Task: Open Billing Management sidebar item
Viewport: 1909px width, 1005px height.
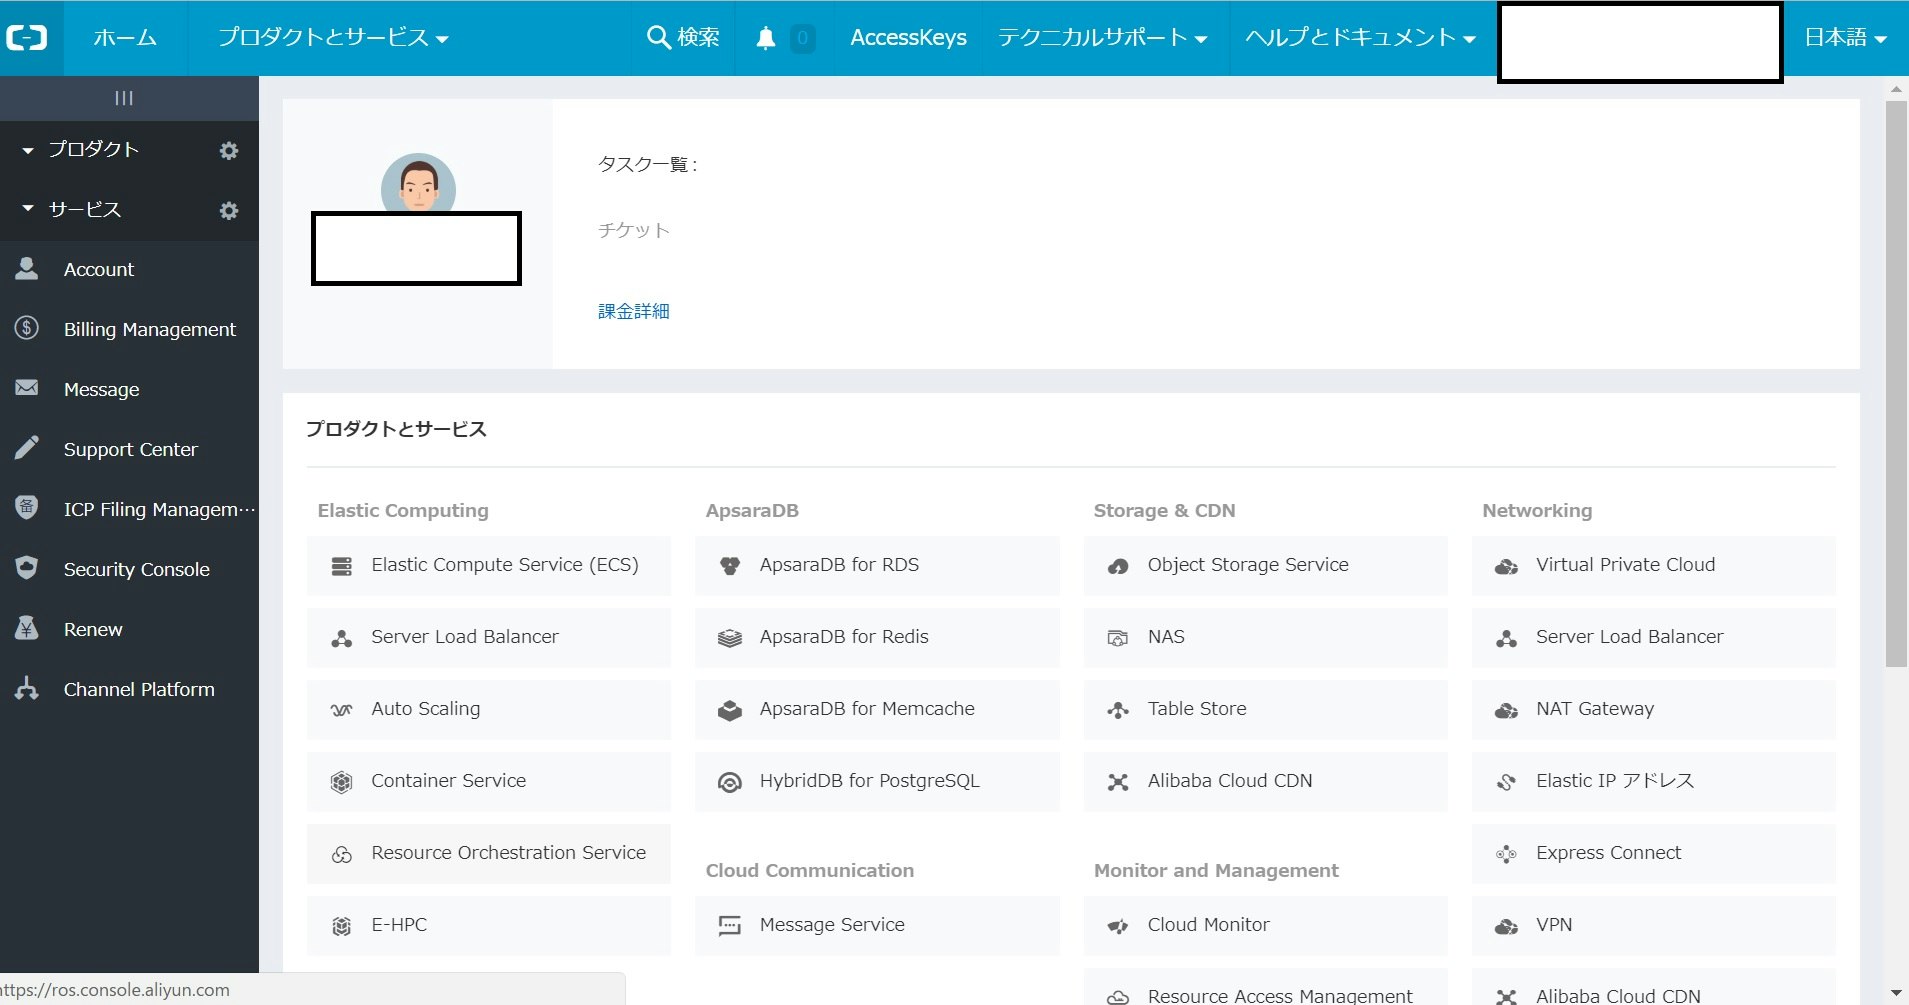Action: (x=130, y=329)
